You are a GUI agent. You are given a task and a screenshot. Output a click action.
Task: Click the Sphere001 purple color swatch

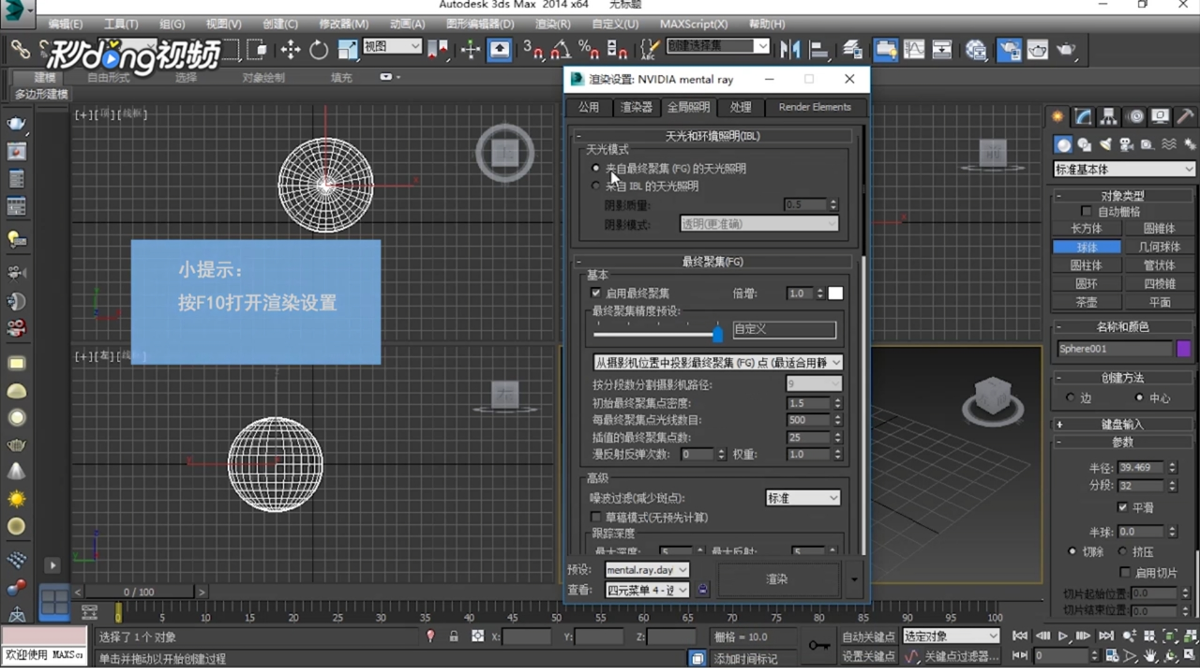click(x=1184, y=349)
